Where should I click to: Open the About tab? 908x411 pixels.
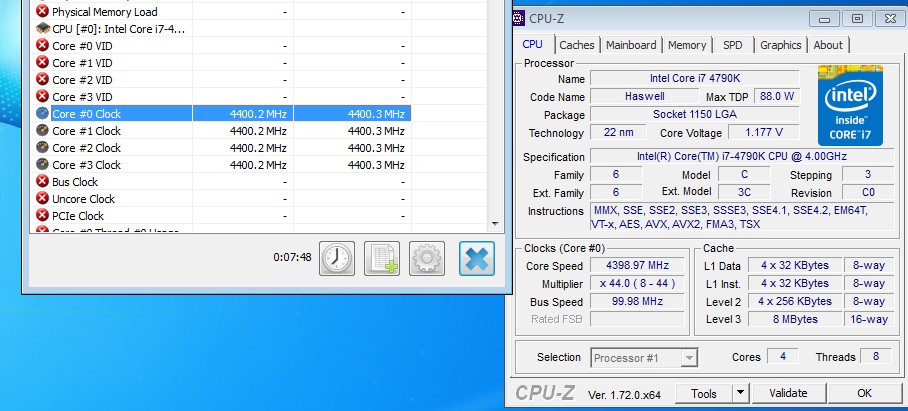tap(828, 45)
